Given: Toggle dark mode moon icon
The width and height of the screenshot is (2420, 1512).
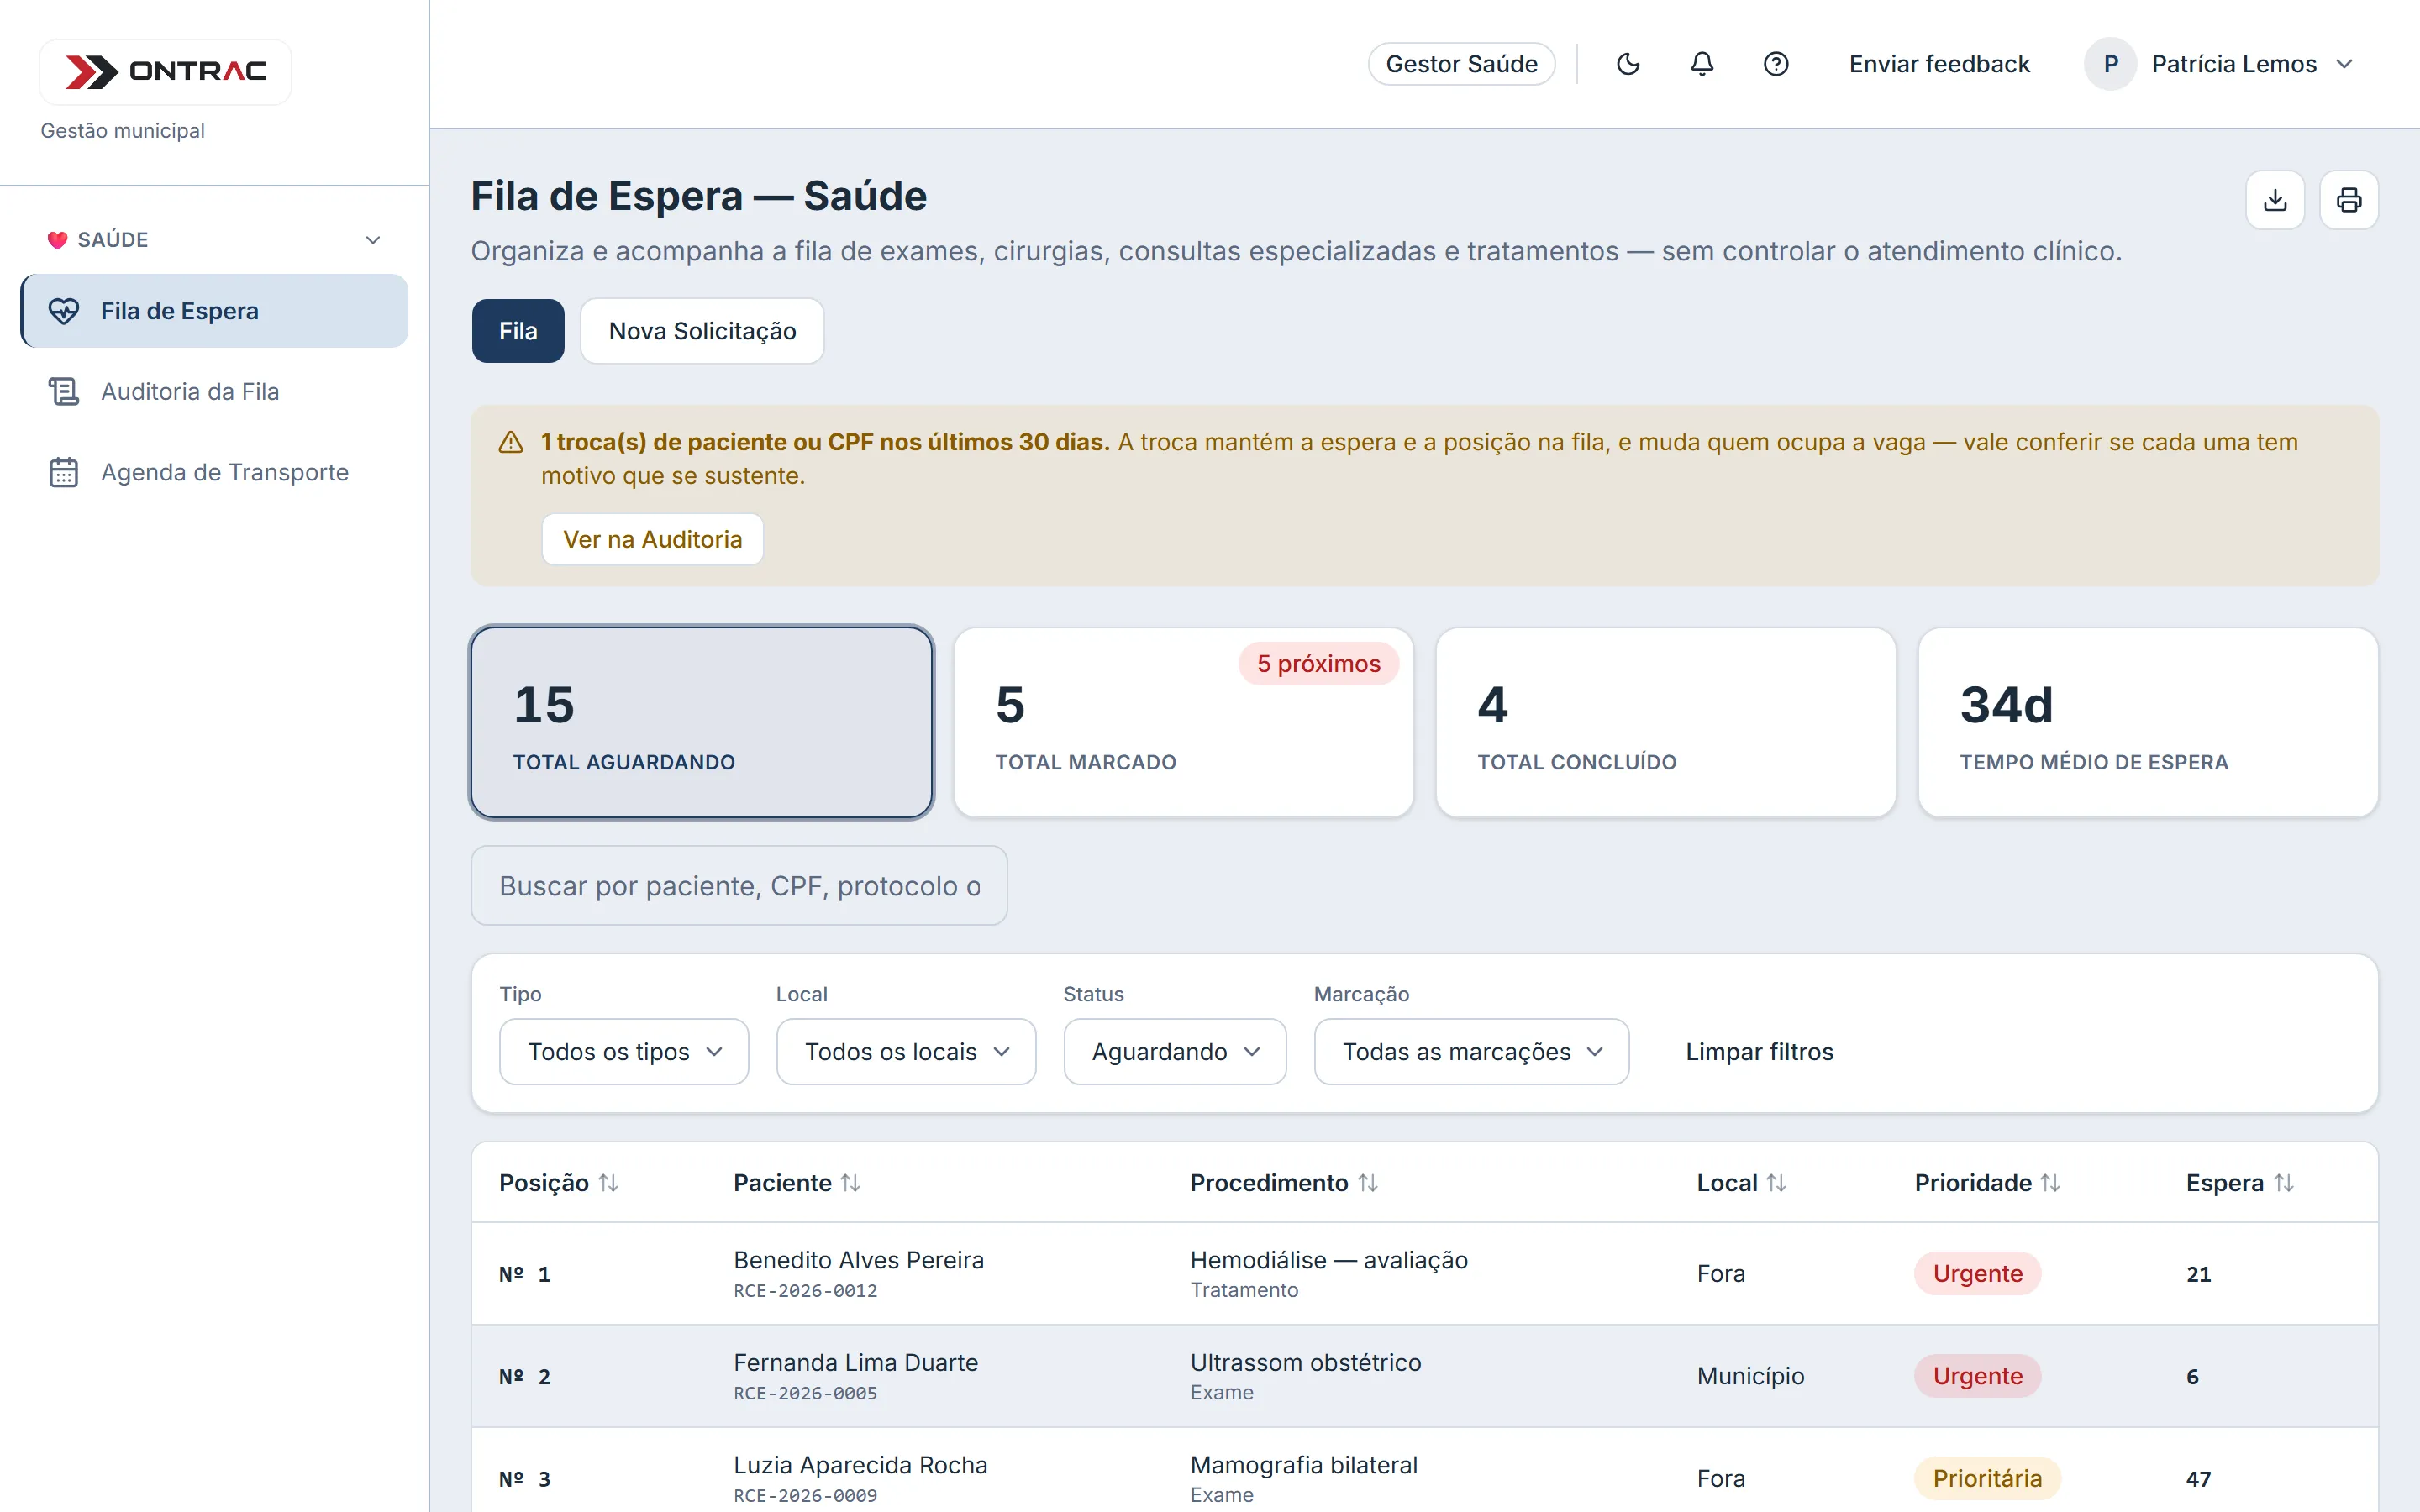Looking at the screenshot, I should (x=1628, y=64).
